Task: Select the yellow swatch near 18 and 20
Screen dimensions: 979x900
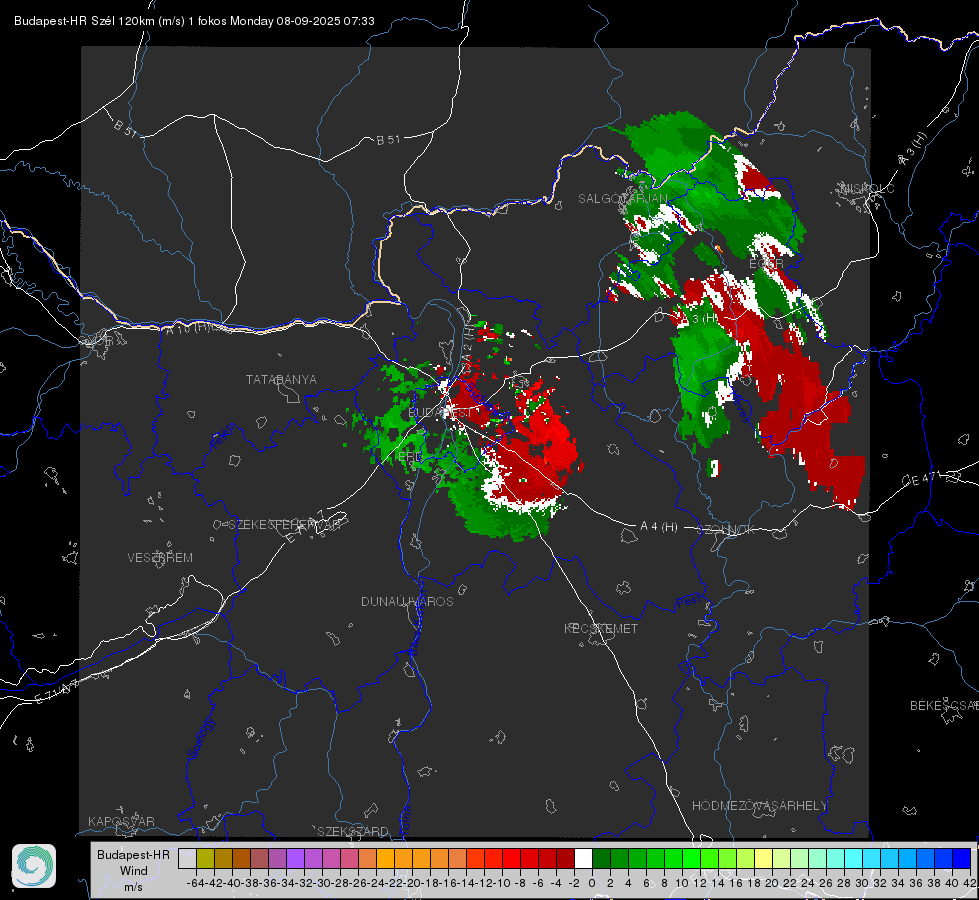Action: pyautogui.click(x=764, y=858)
